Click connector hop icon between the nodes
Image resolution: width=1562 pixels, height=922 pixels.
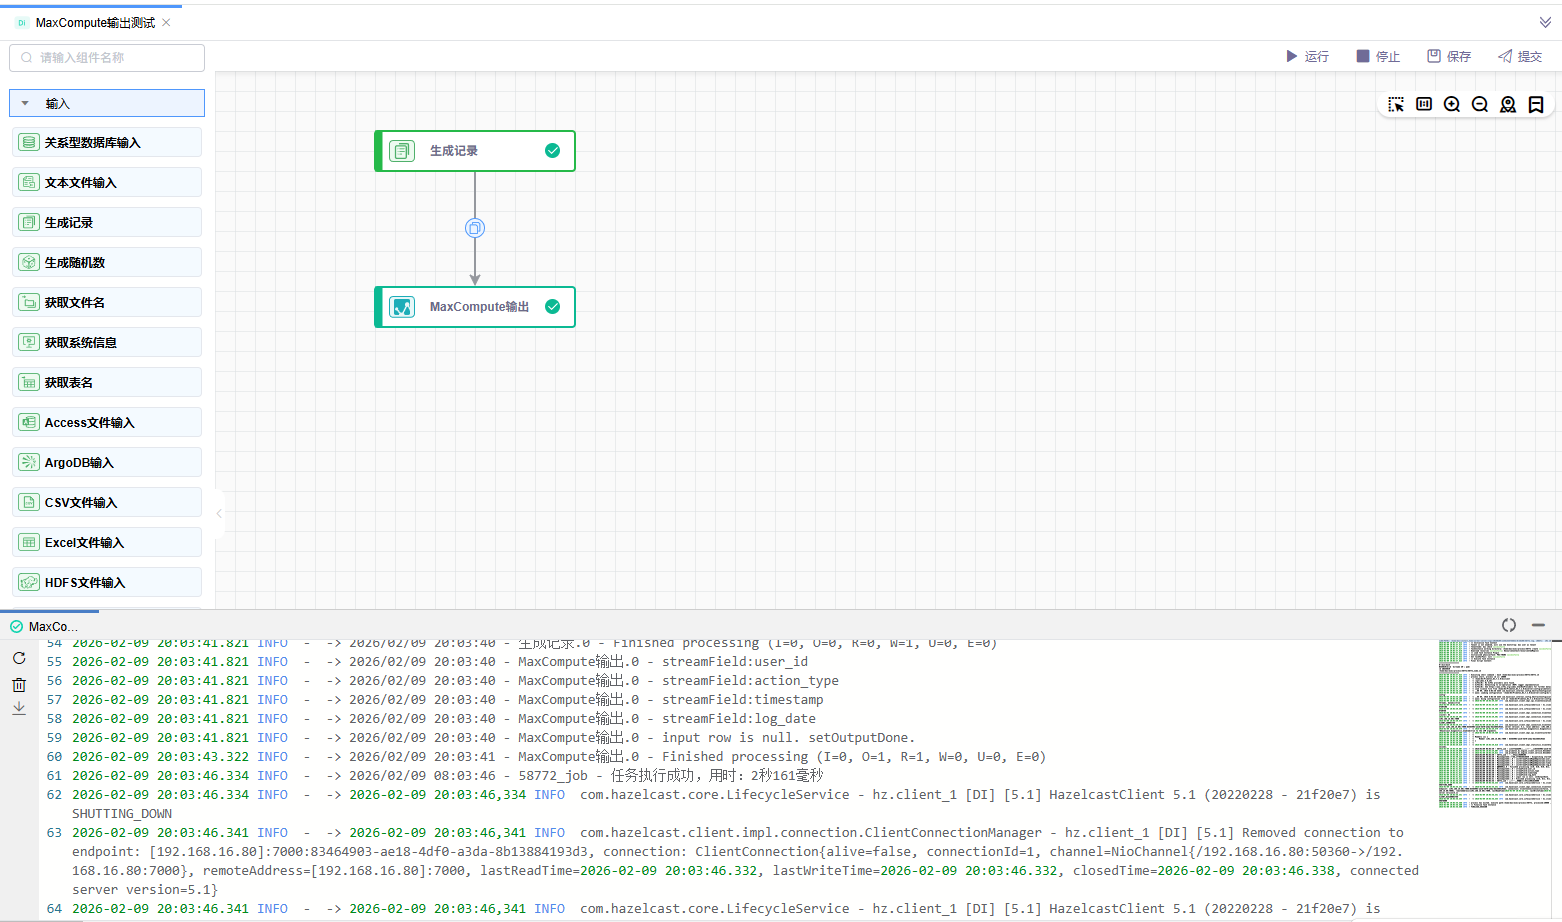[x=475, y=228]
